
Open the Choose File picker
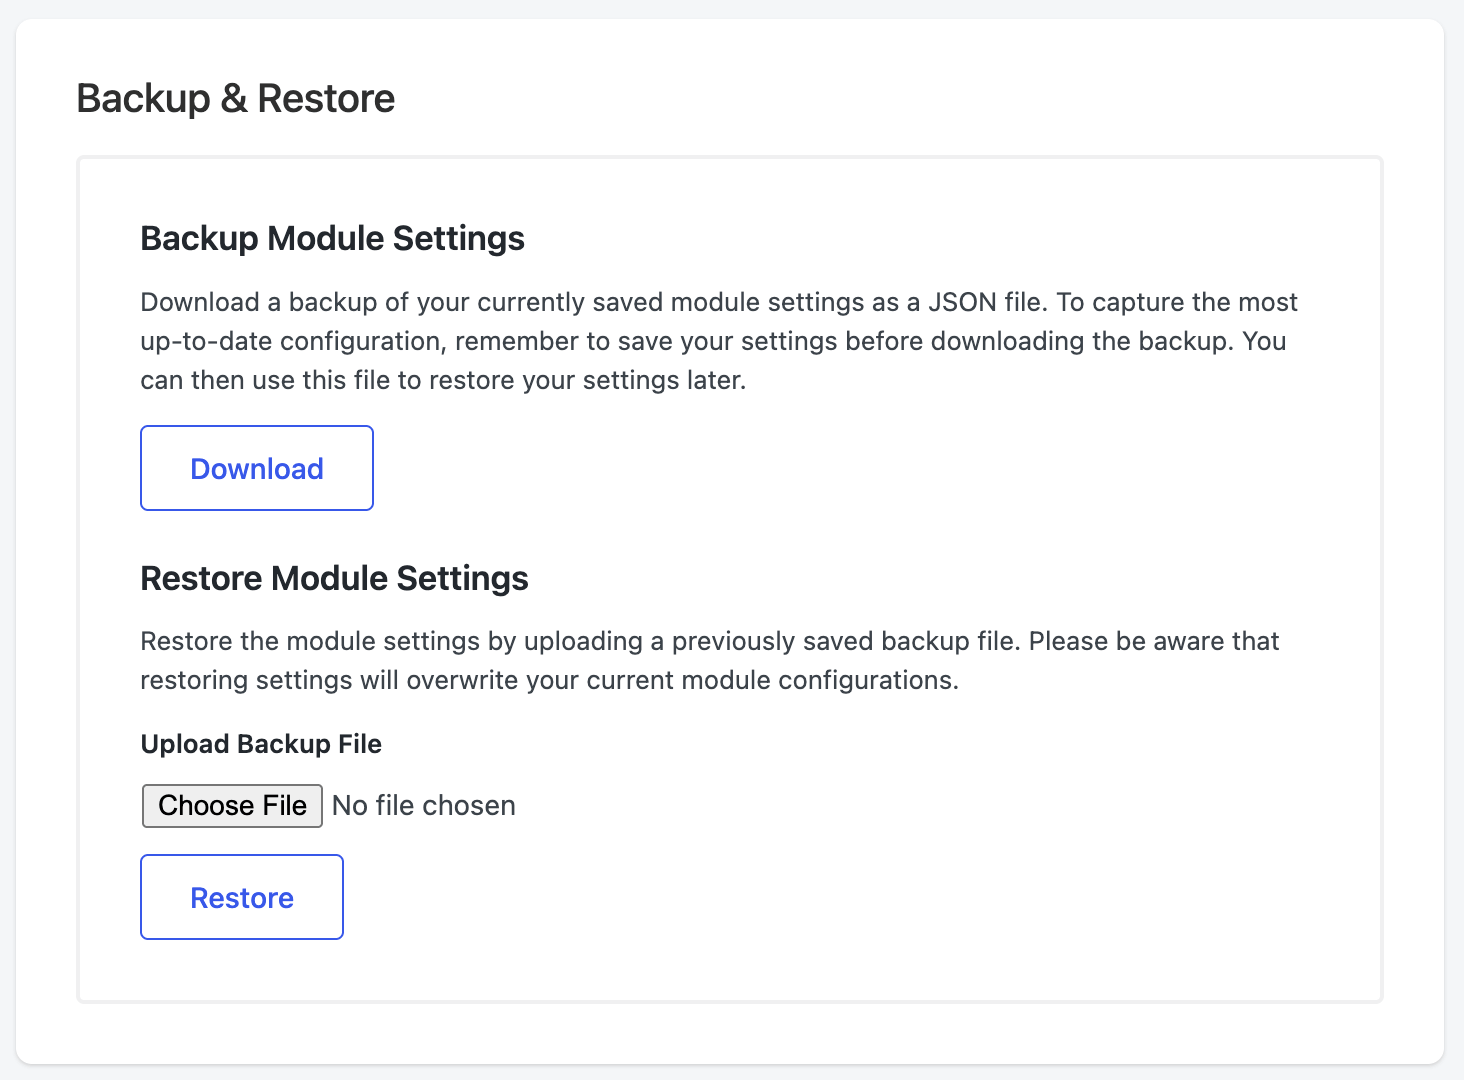[232, 806]
